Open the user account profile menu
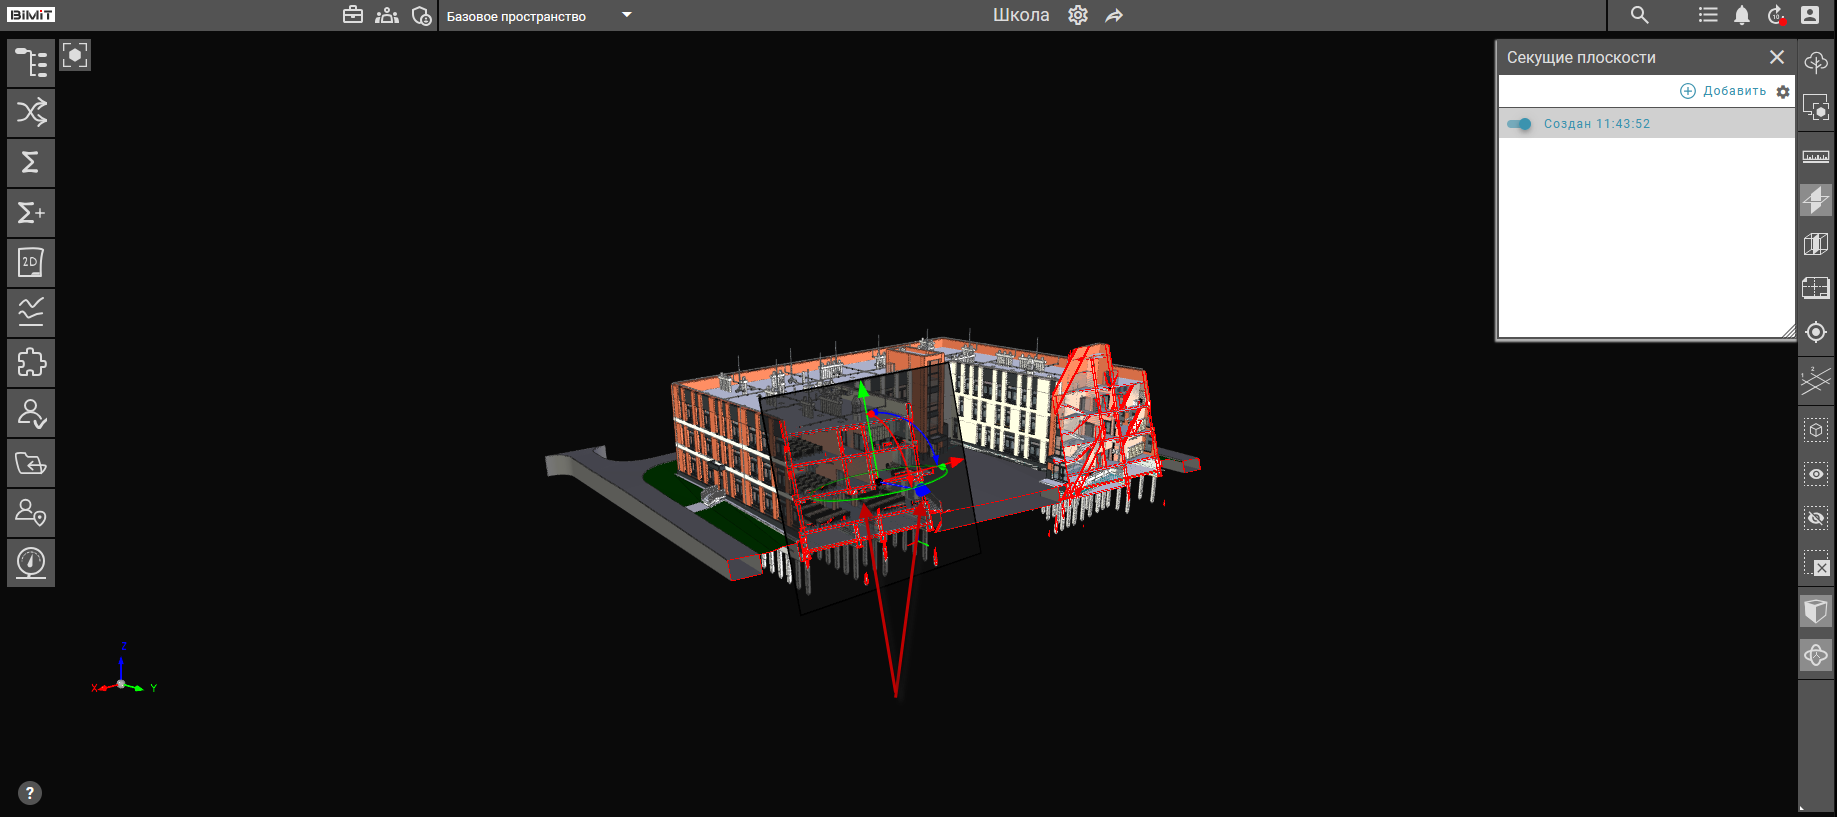The width and height of the screenshot is (1837, 817). point(1810,15)
